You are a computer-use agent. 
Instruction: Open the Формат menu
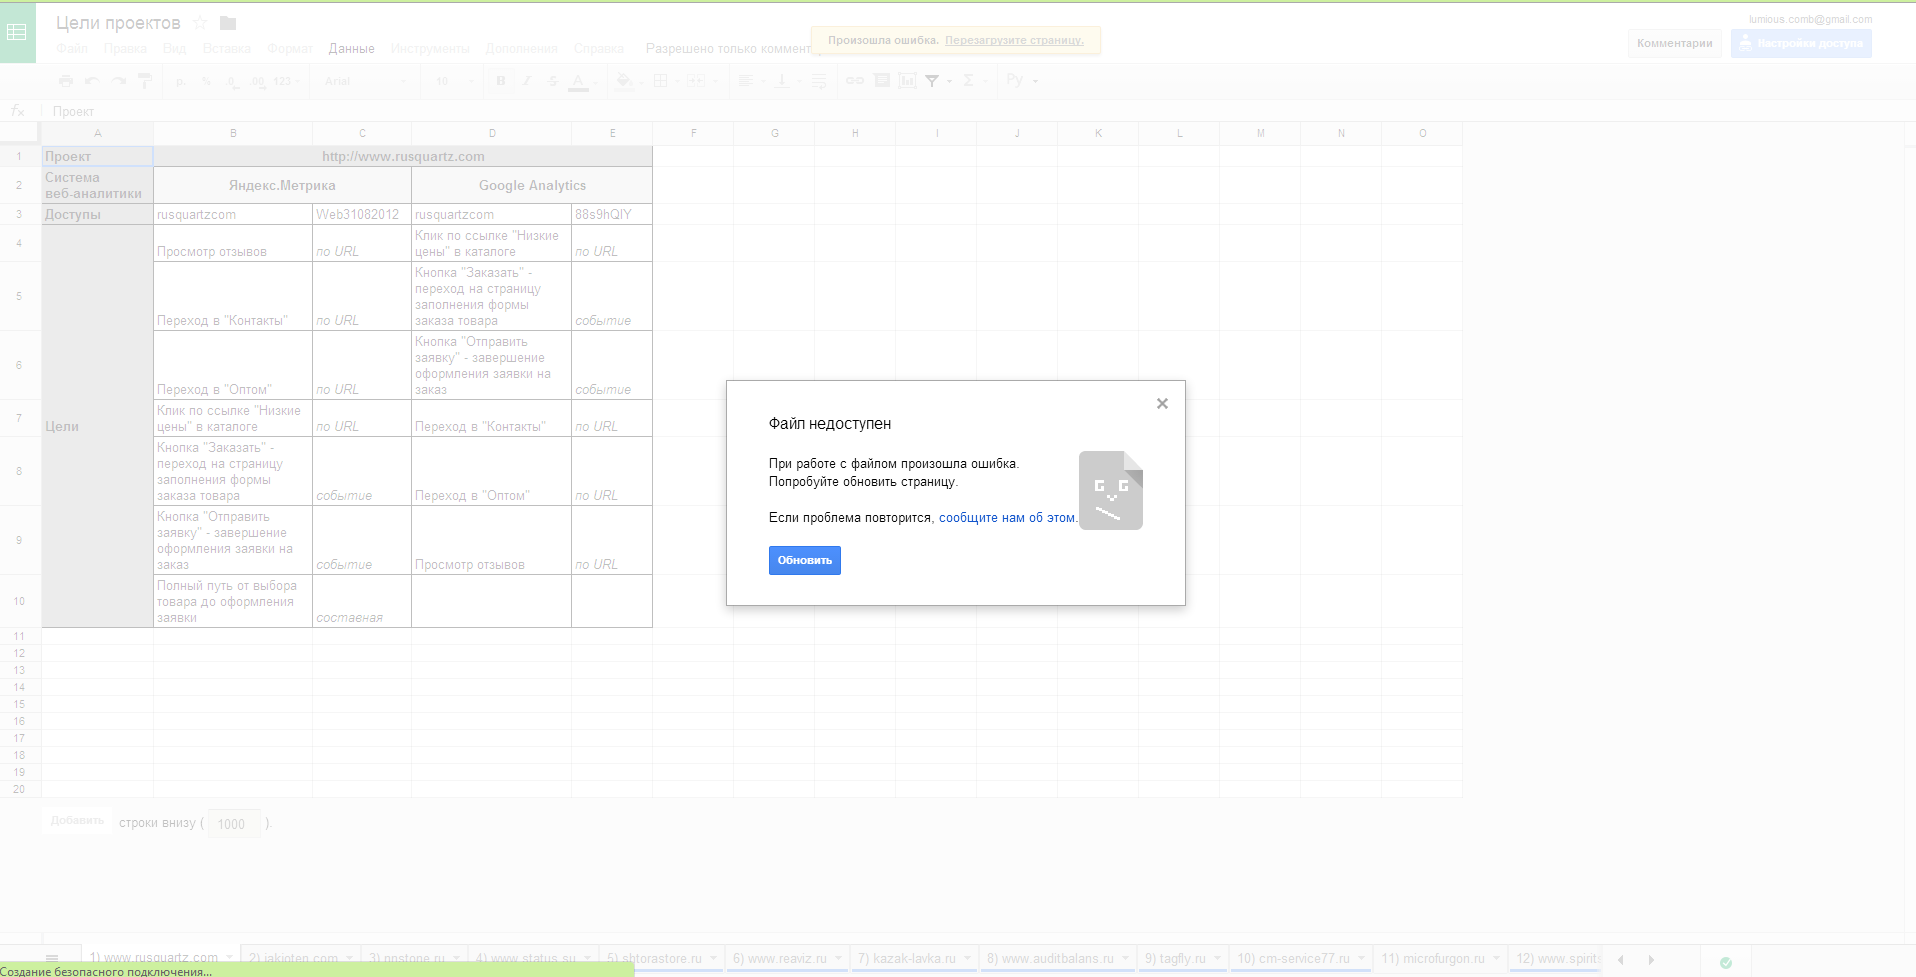pyautogui.click(x=289, y=49)
